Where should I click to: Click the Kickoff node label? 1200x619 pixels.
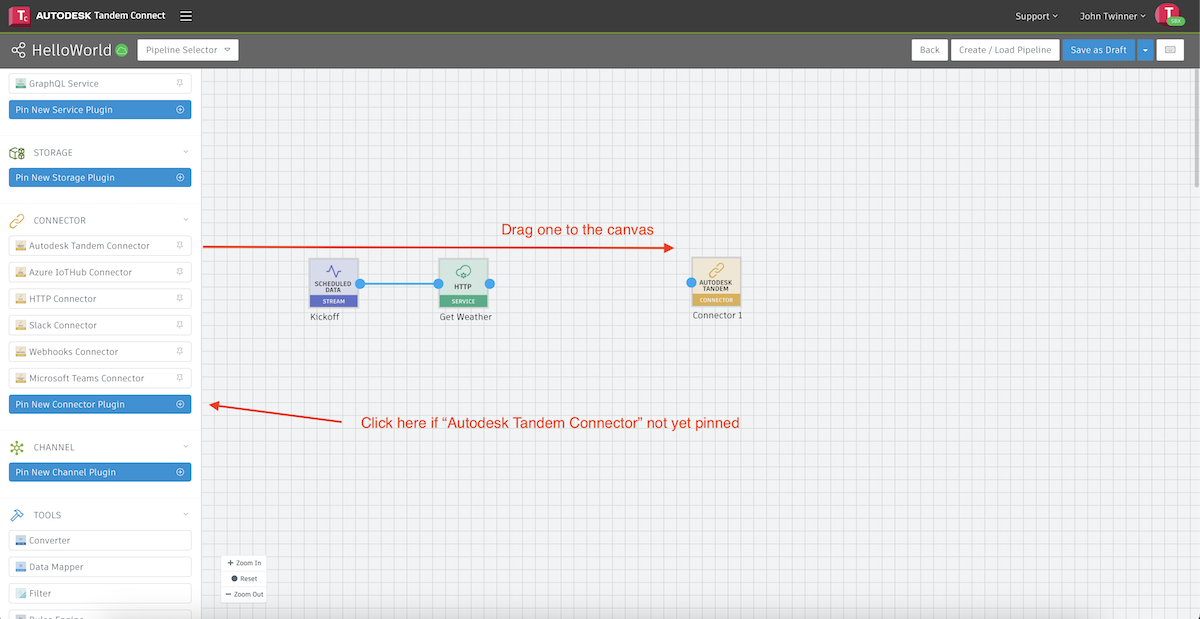click(x=325, y=317)
